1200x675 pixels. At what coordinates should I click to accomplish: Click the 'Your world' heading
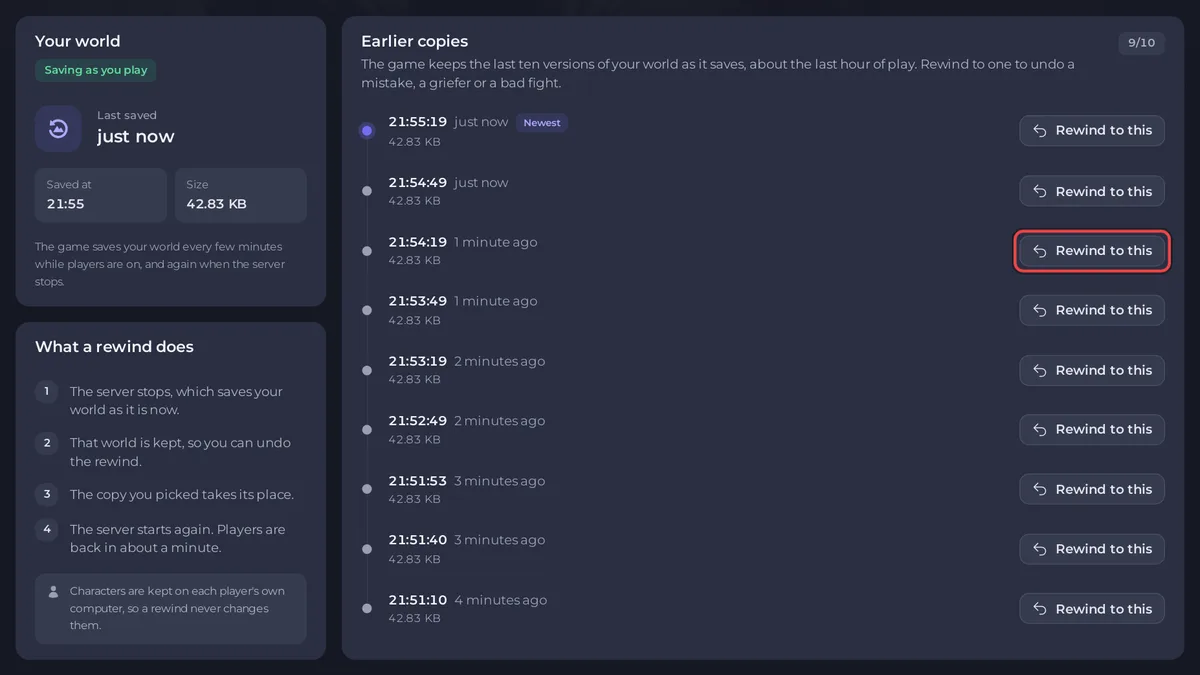coord(77,41)
